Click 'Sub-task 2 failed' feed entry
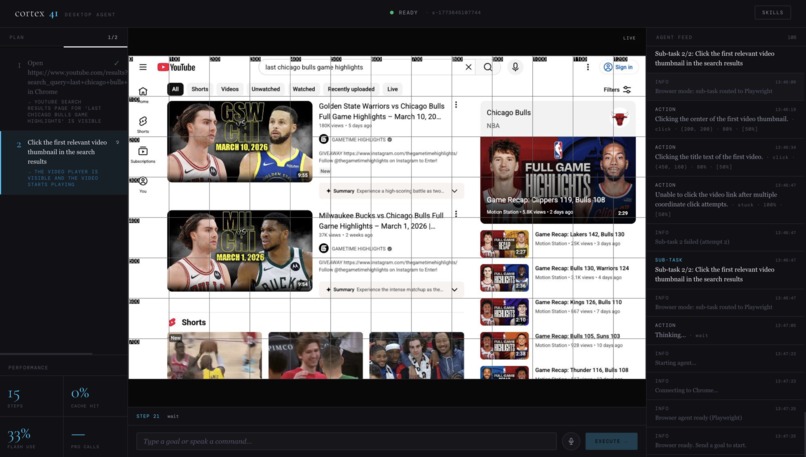Screen dimensions: 806x457 [725, 237]
